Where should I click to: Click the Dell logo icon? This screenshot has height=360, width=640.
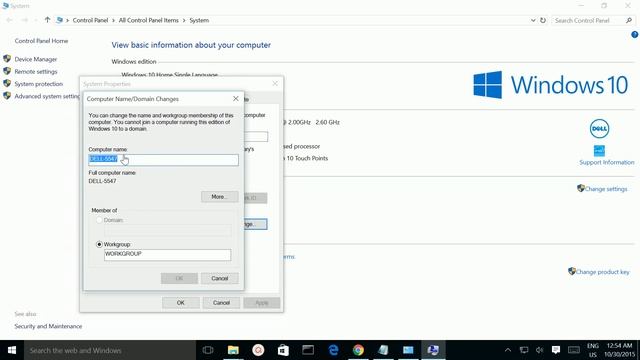pos(599,129)
